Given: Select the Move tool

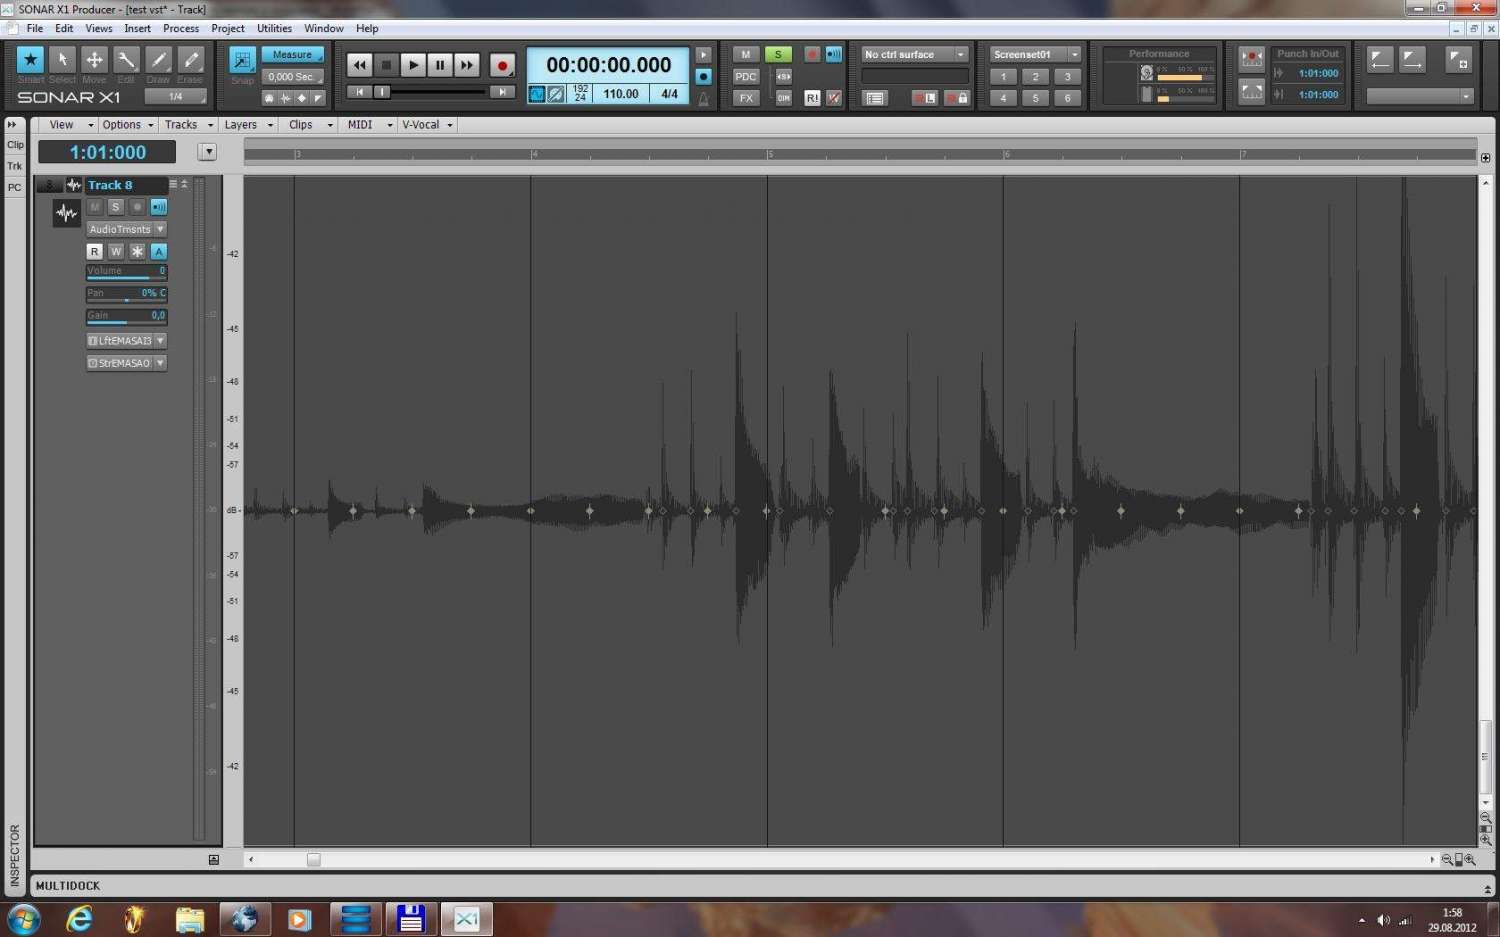Looking at the screenshot, I should coord(94,60).
